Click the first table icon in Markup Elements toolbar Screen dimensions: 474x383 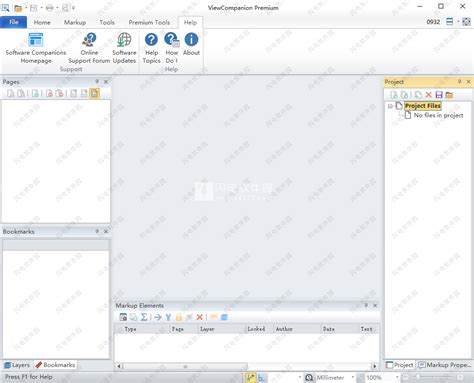[123, 317]
